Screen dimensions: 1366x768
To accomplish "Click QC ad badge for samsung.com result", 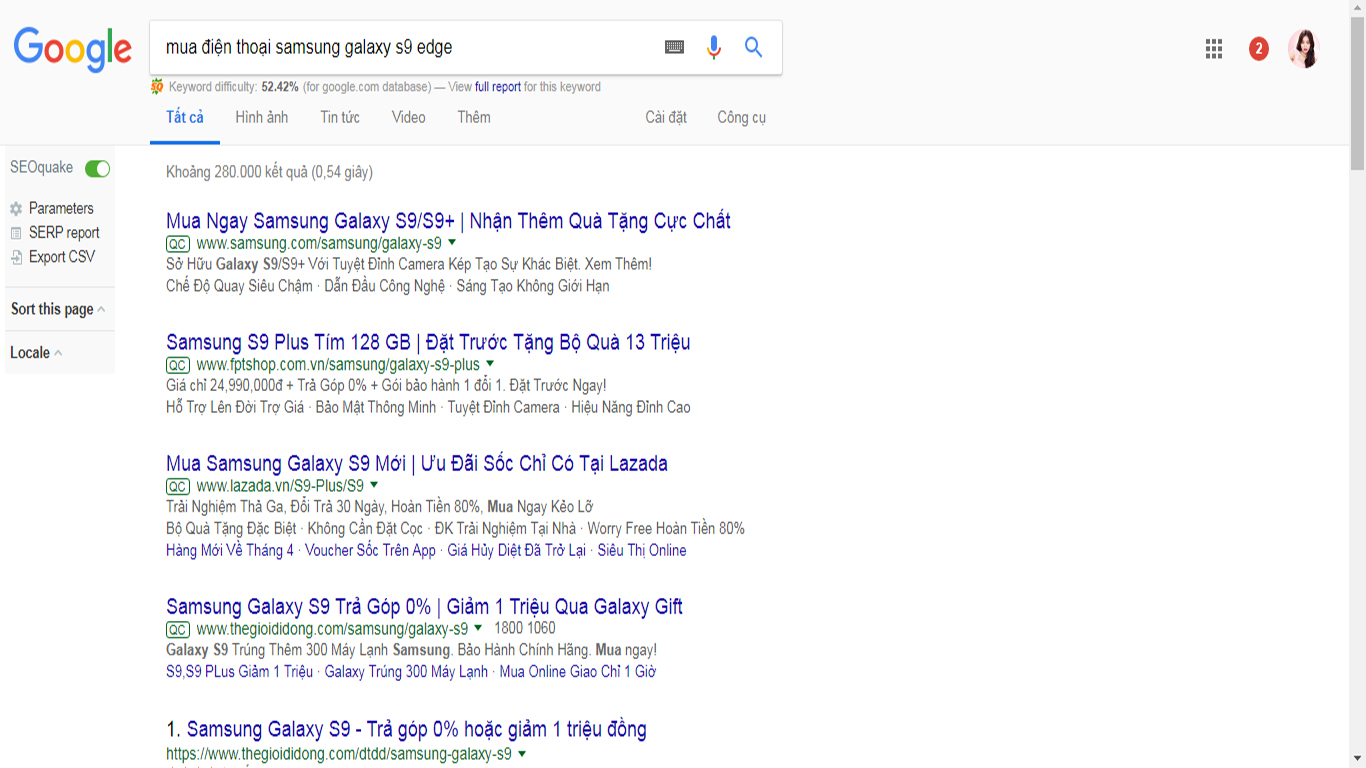I will 178,244.
